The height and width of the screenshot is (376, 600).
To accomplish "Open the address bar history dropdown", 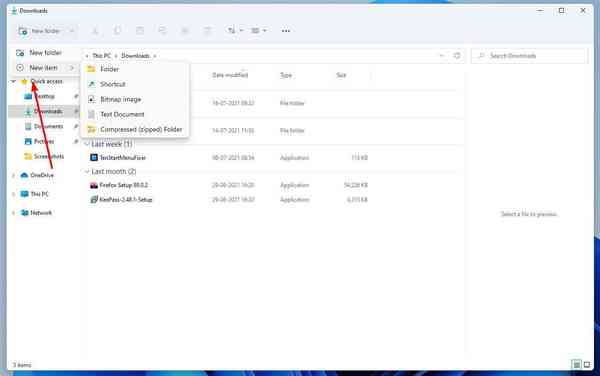I will (x=442, y=56).
